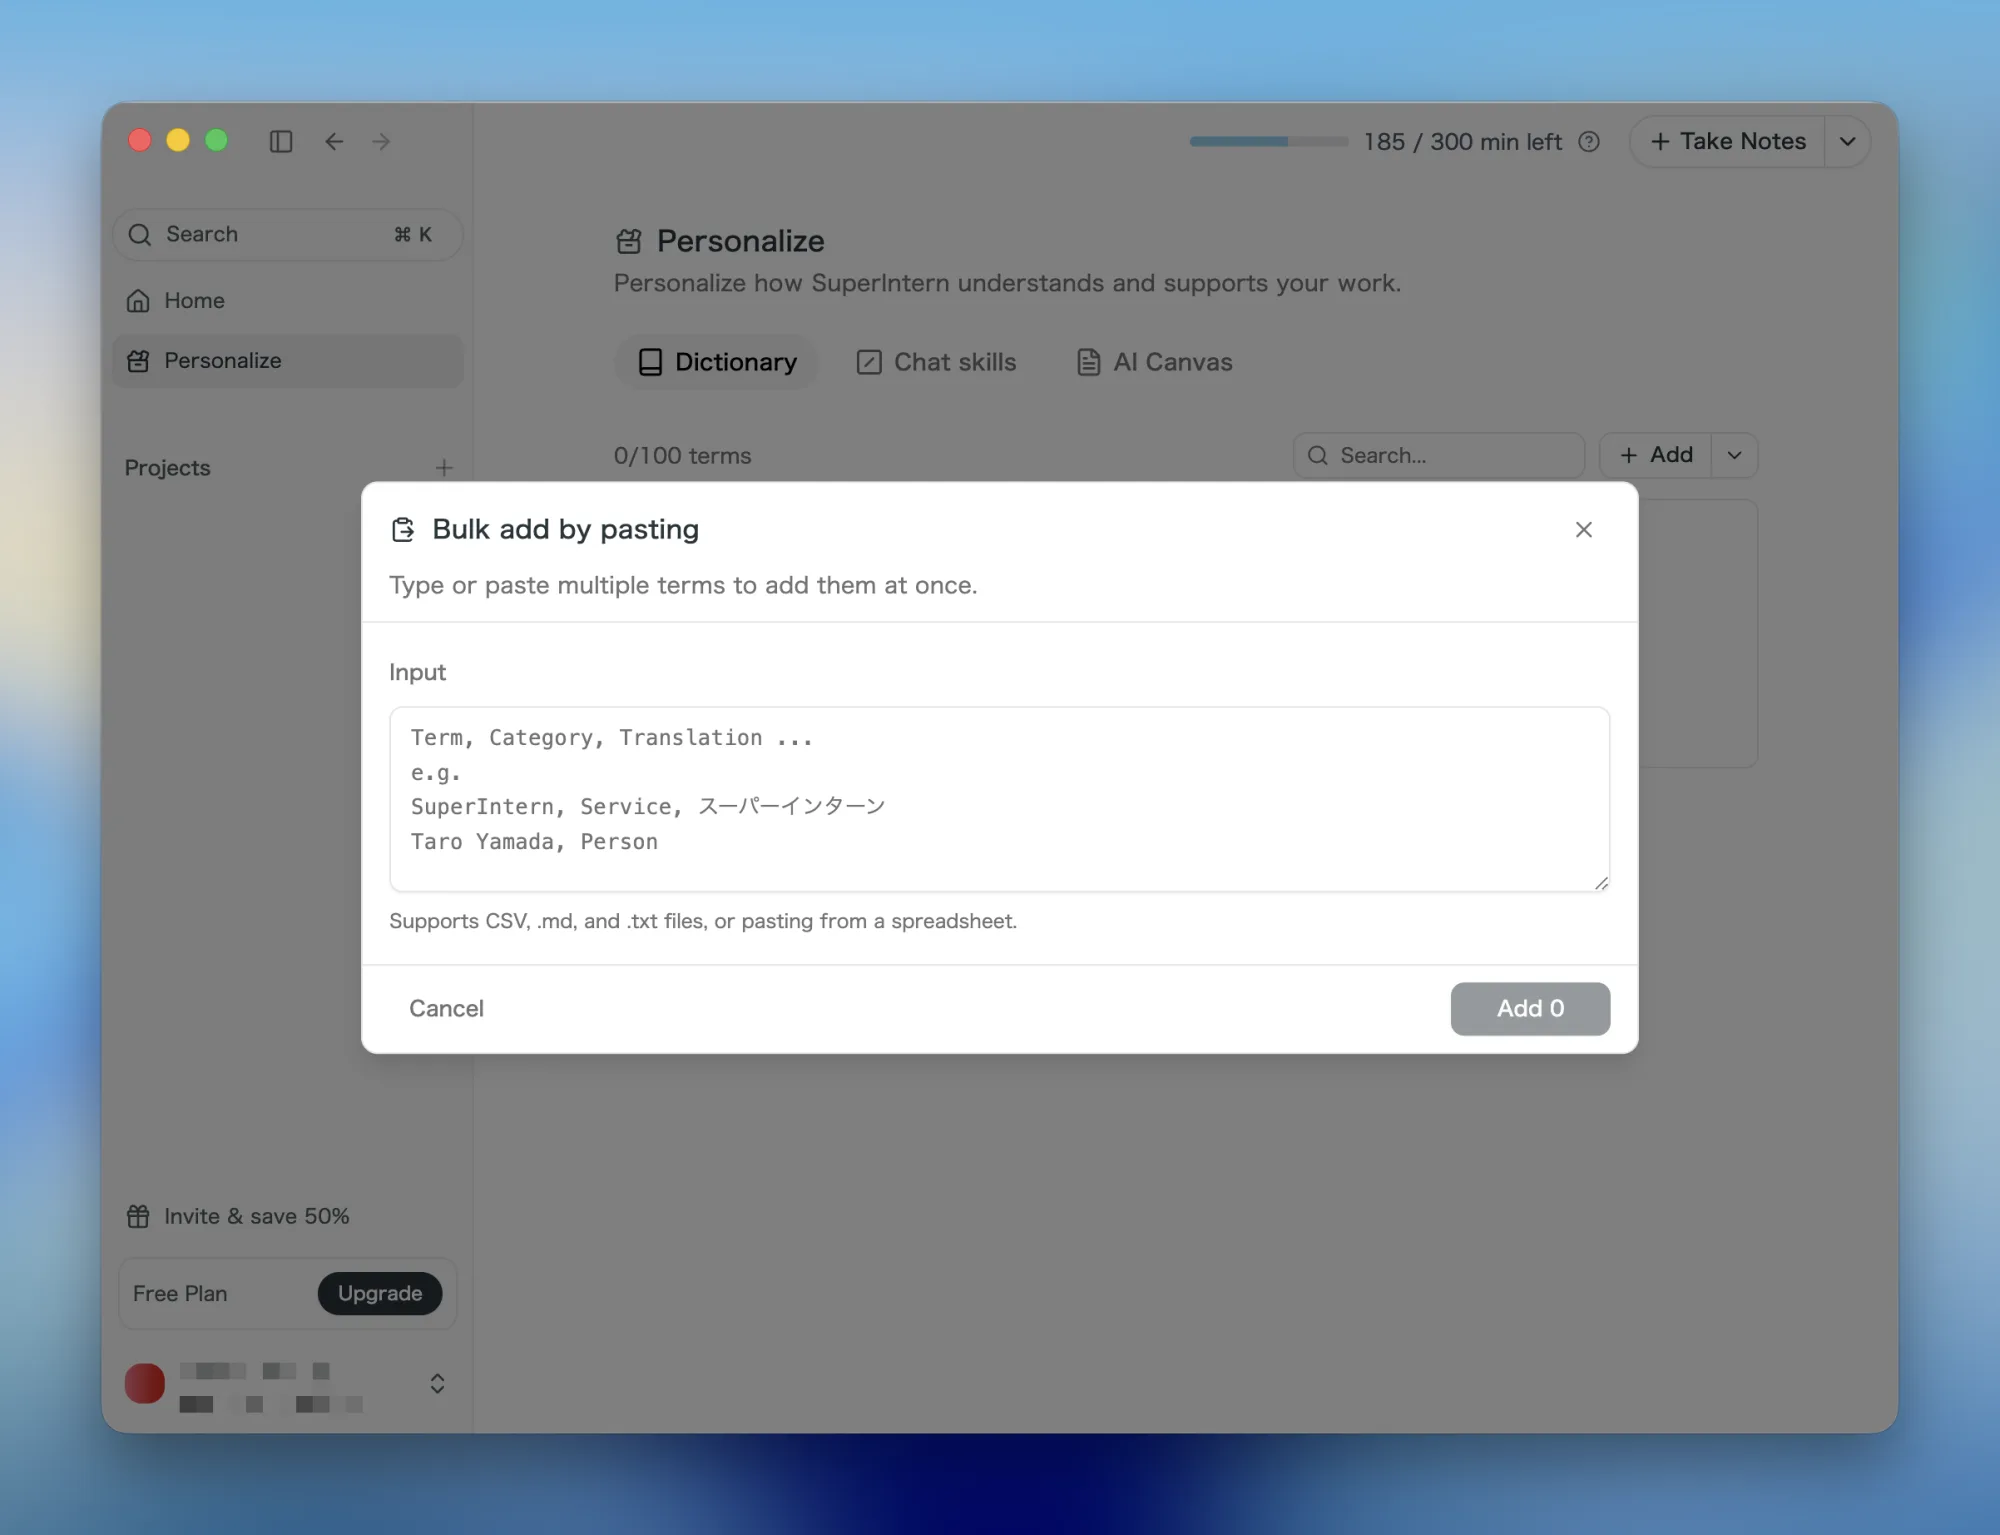This screenshot has width=2000, height=1535.
Task: Click the Personalize heading icon
Action: click(x=628, y=241)
